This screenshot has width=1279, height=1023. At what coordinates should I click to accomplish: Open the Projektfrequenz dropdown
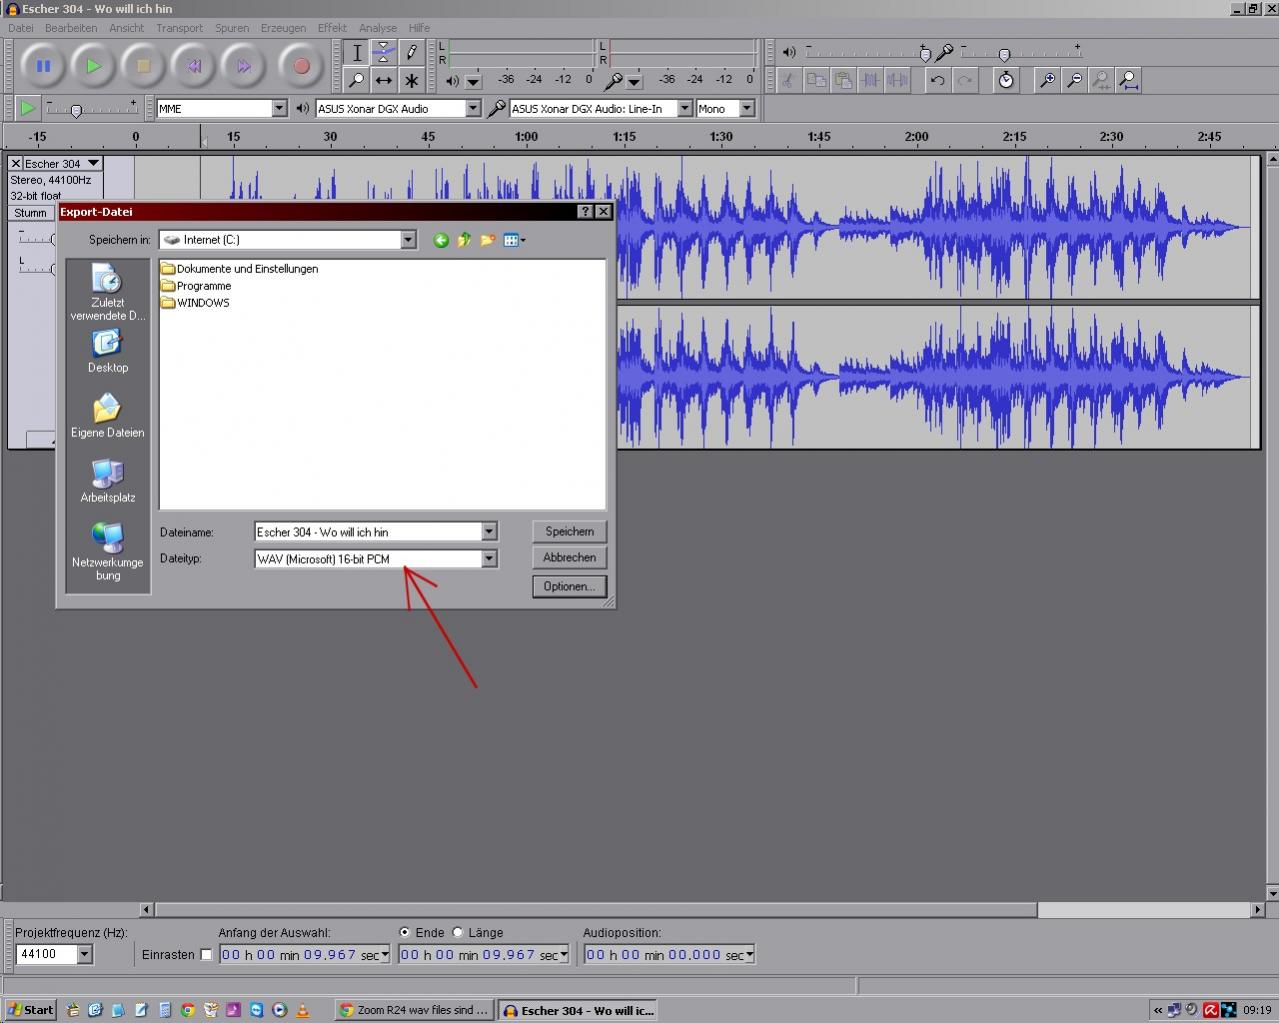pos(84,955)
